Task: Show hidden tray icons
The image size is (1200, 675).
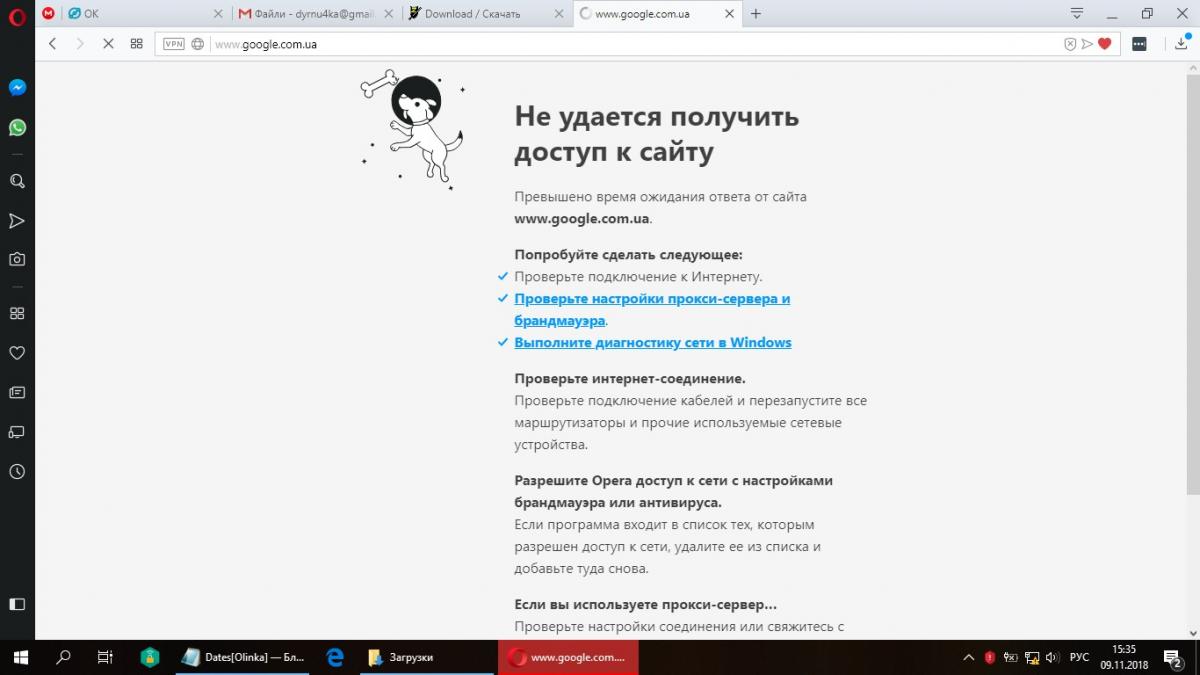Action: (968, 657)
